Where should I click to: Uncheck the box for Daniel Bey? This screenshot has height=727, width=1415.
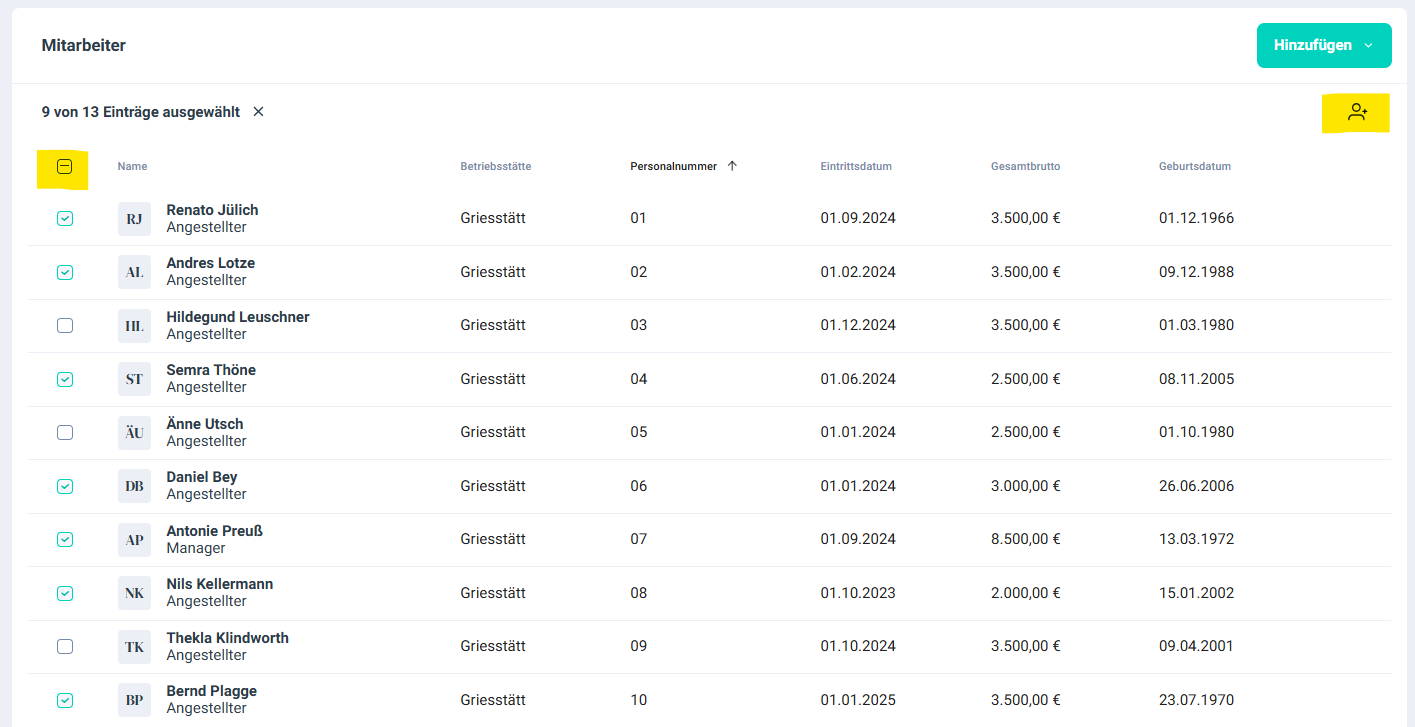click(65, 486)
